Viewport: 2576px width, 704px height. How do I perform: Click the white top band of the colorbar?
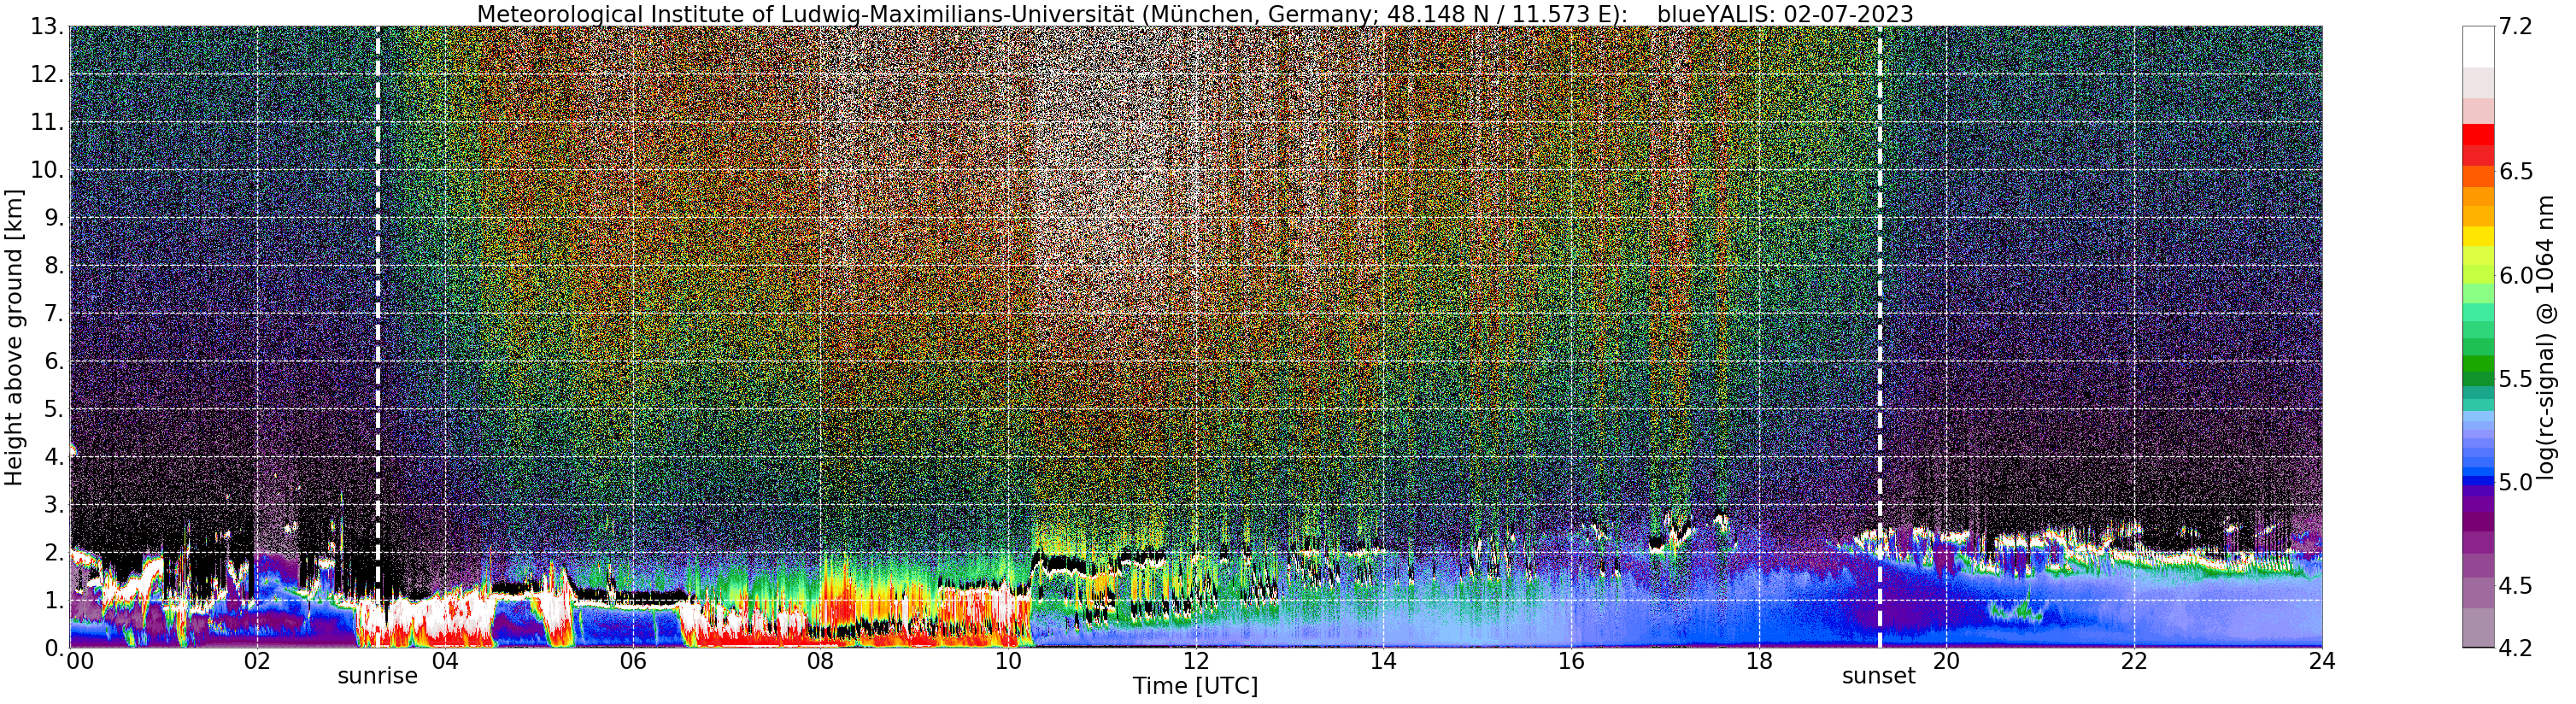tap(2478, 47)
